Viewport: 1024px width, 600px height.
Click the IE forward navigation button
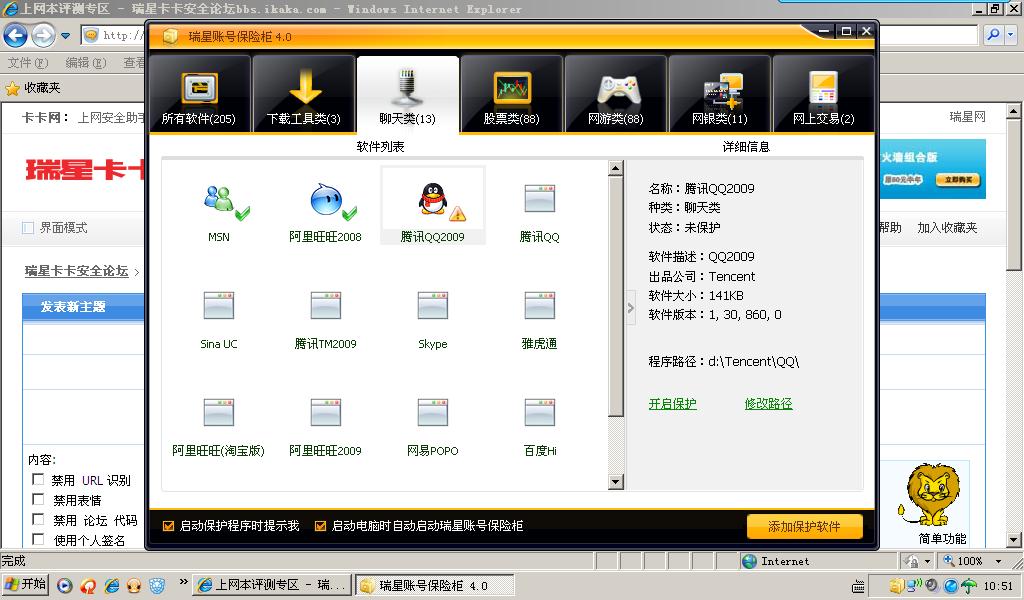[x=43, y=35]
